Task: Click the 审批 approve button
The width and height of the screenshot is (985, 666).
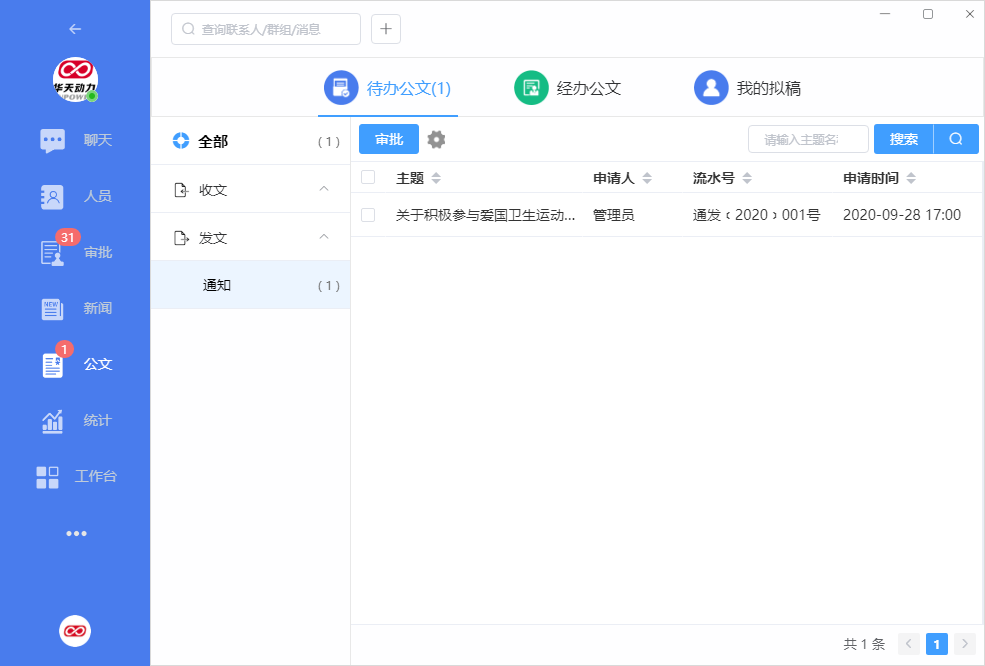Action: coord(388,139)
